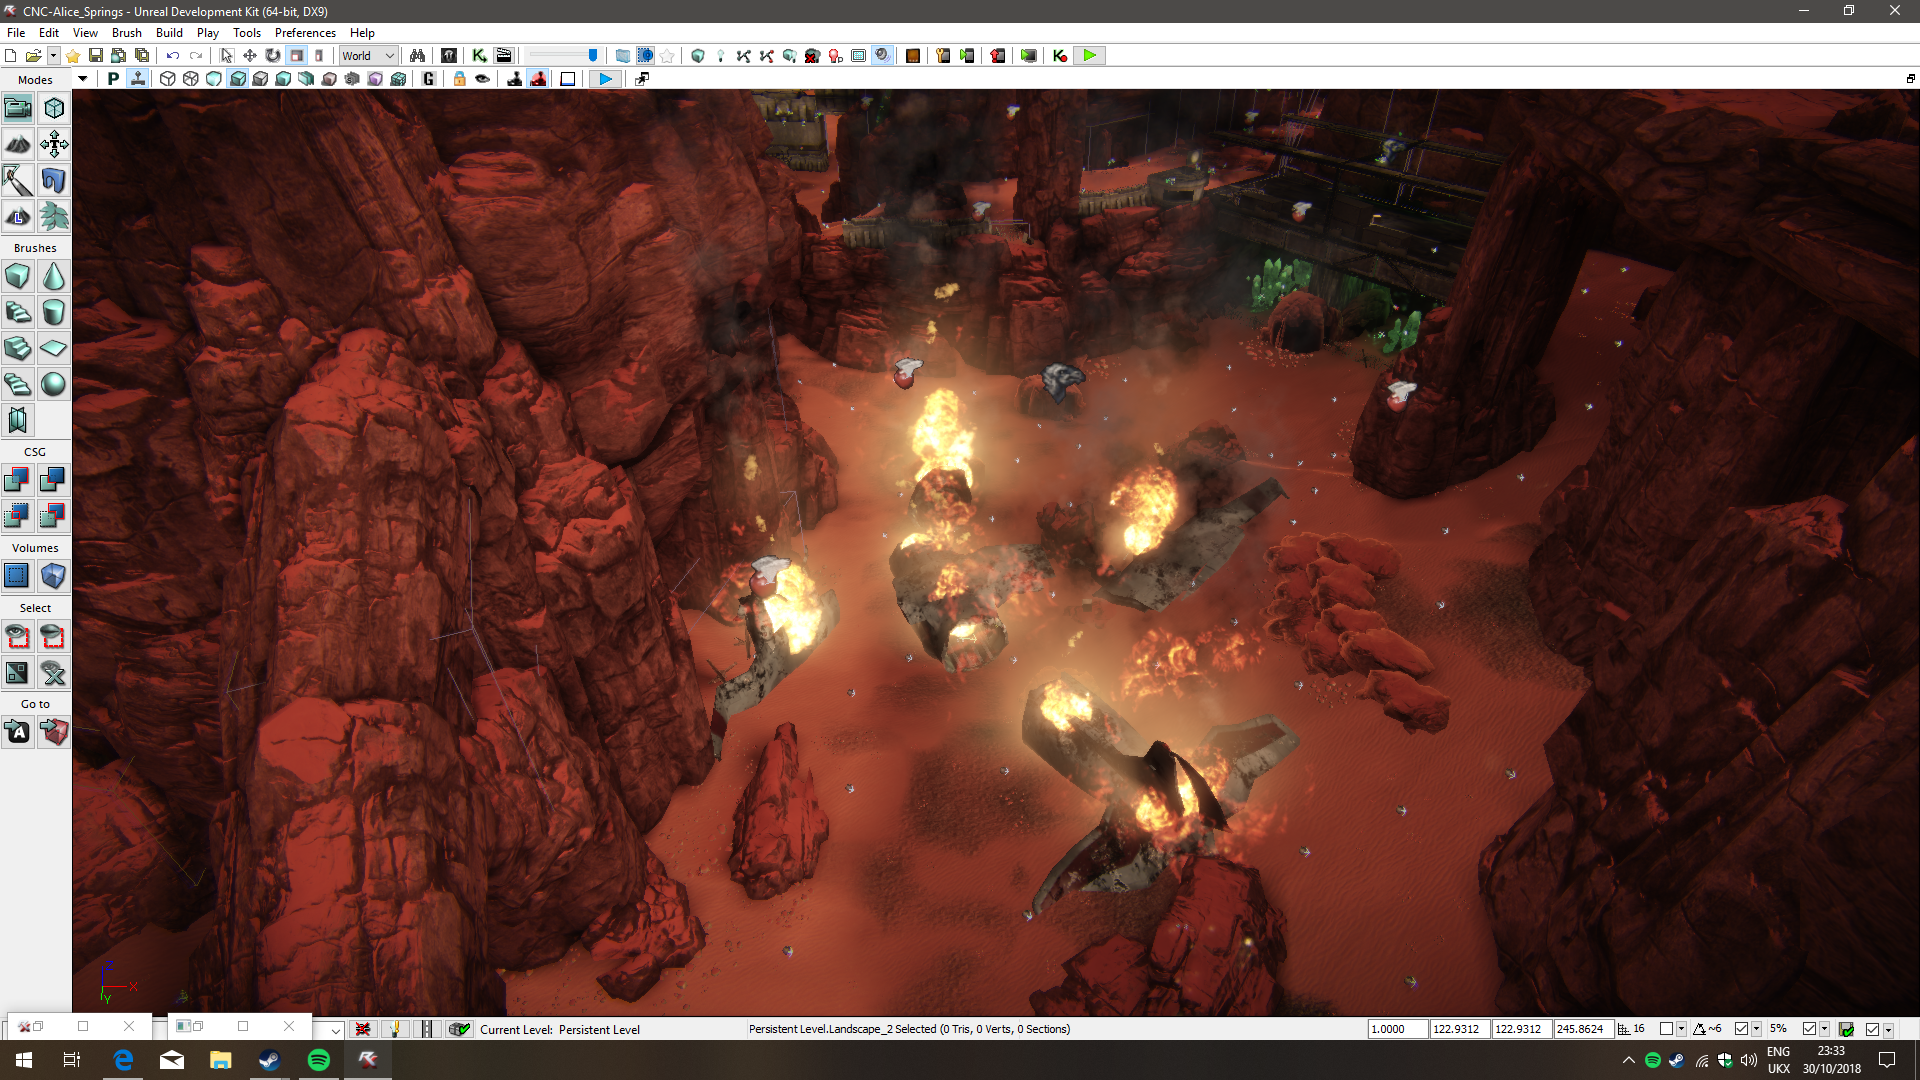
Task: Apply CSG Subtract operation
Action: (x=54, y=480)
